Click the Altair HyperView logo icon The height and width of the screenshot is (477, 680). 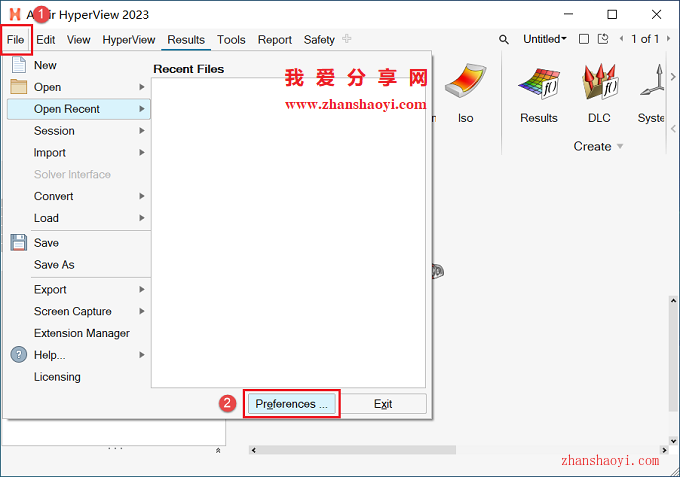(x=15, y=14)
